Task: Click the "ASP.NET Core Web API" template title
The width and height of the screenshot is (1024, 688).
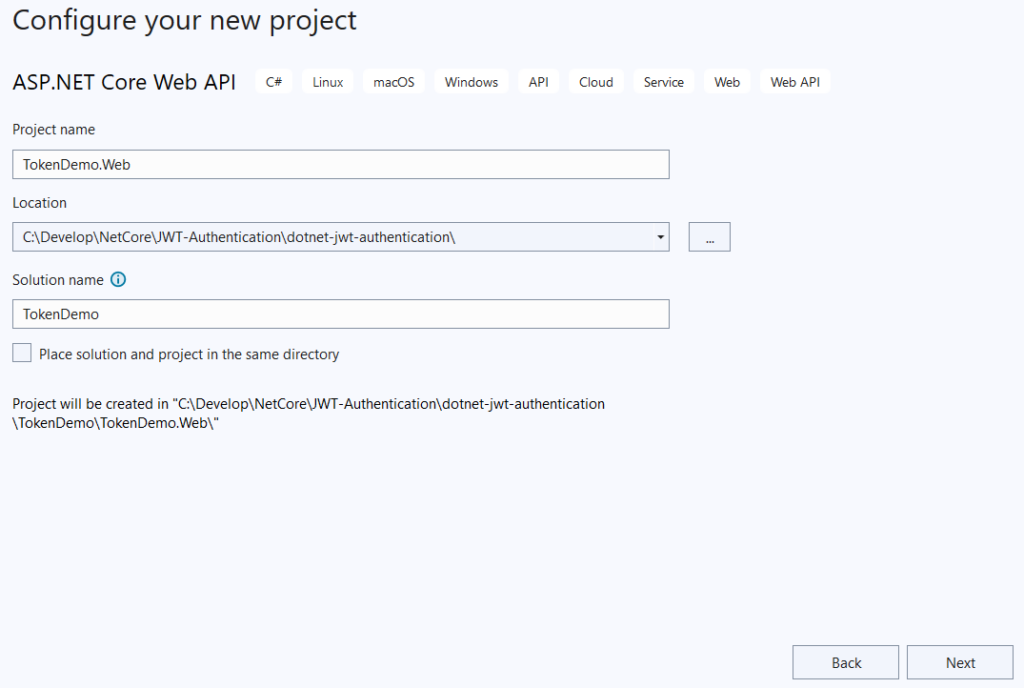Action: coord(124,82)
